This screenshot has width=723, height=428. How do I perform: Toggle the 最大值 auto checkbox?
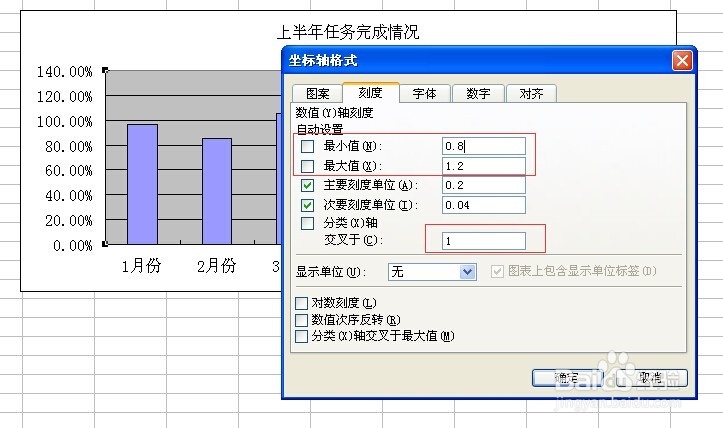tap(307, 166)
